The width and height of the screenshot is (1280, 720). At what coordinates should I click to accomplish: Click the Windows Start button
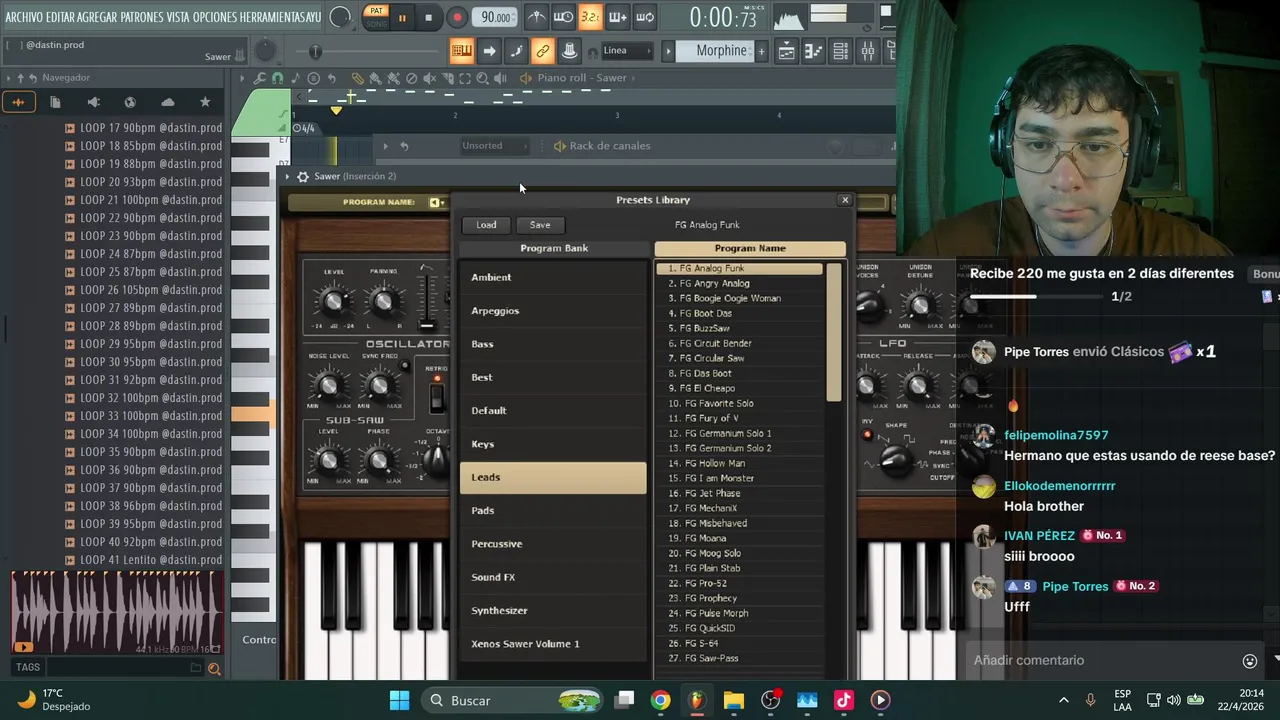399,700
